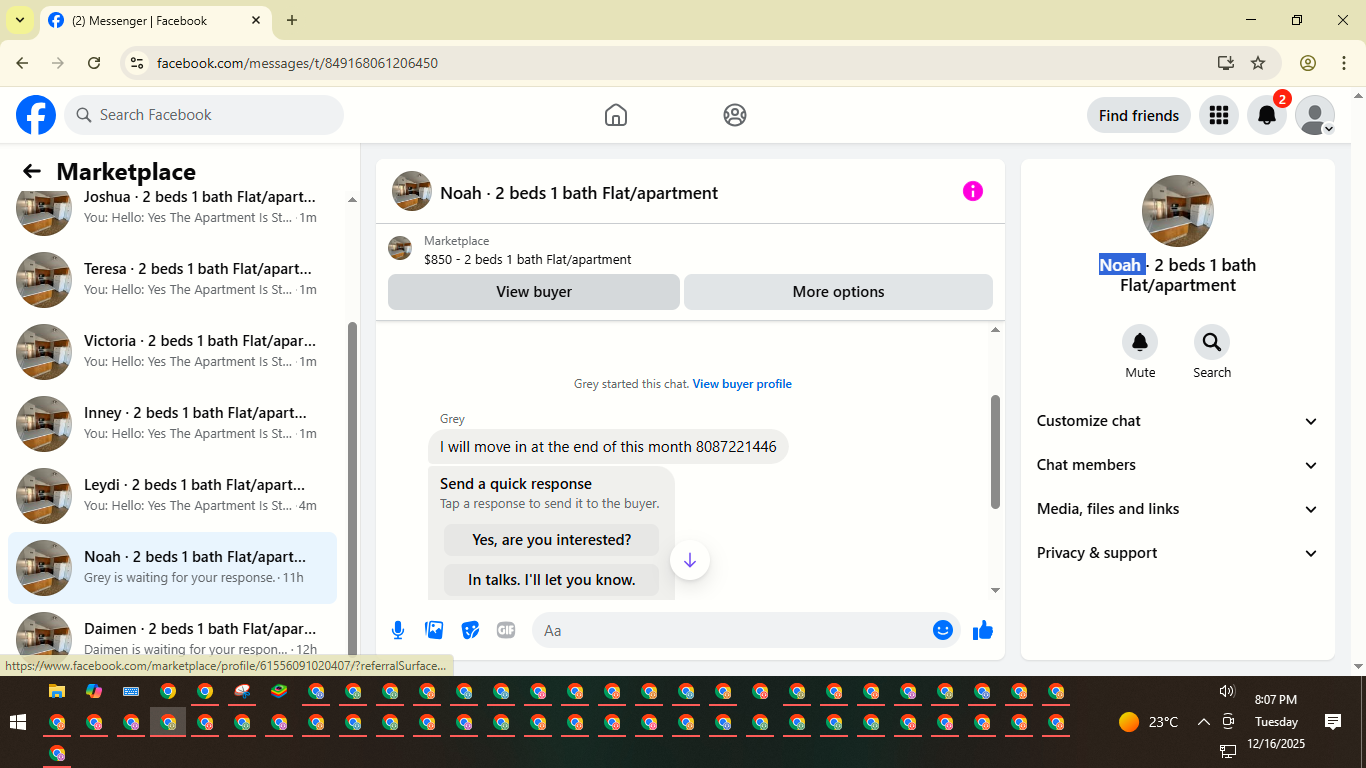Open Leydi's apartment conversation
1366x768 pixels.
pyautogui.click(x=172, y=495)
